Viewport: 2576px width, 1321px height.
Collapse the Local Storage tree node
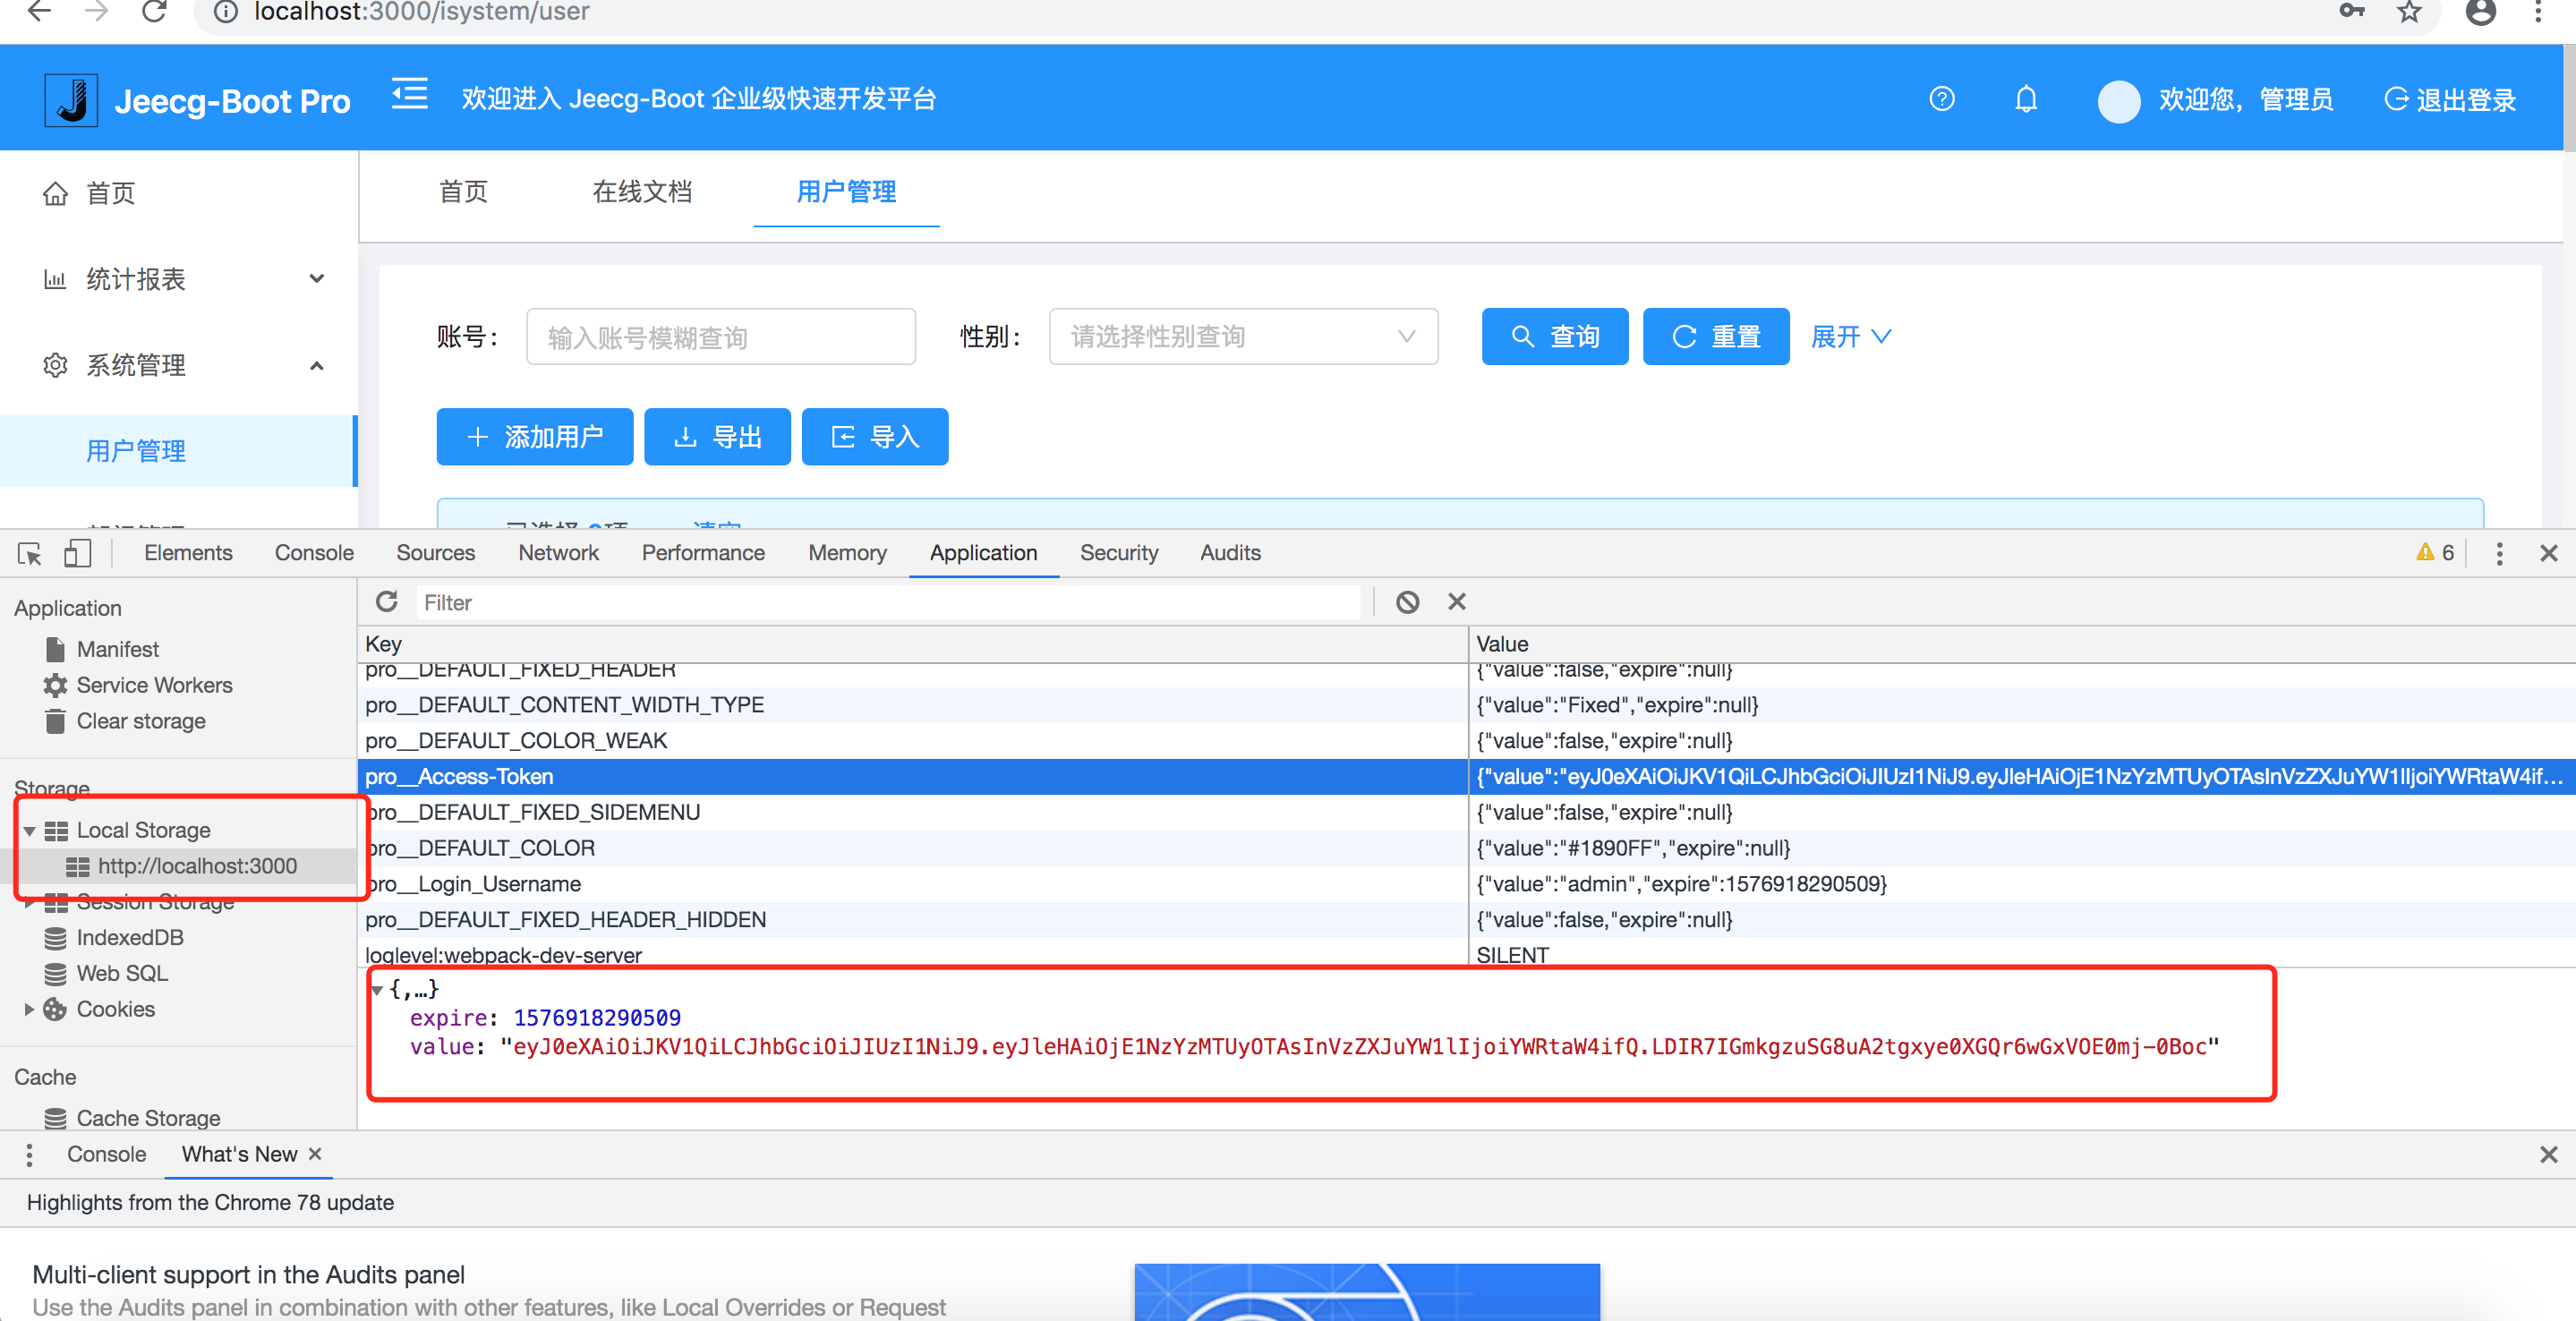coord(30,830)
